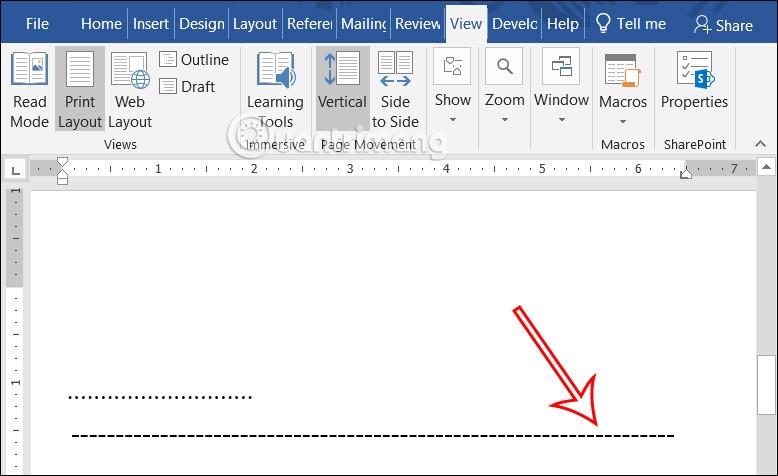The image size is (778, 476).
Task: Enable Outline view
Action: pos(194,60)
